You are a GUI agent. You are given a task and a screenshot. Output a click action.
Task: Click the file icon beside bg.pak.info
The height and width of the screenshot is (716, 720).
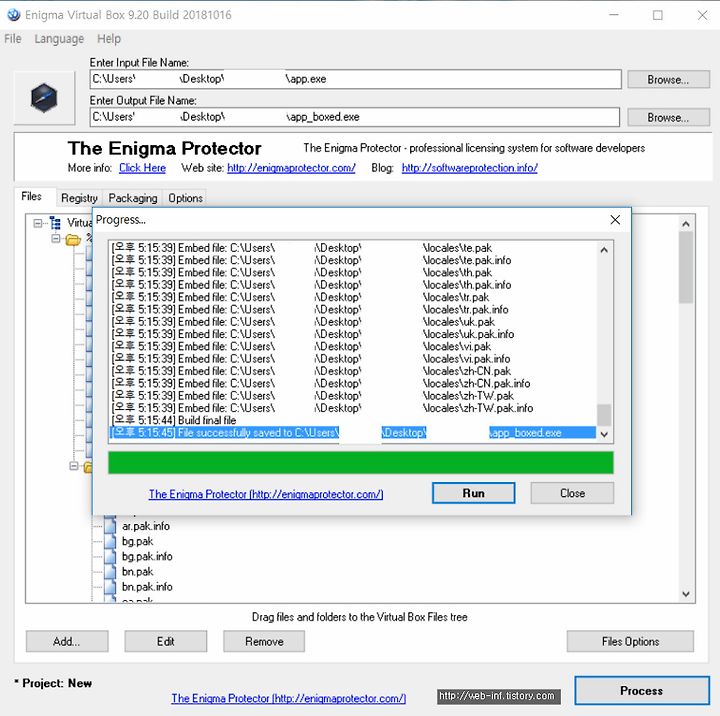pyautogui.click(x=110, y=556)
